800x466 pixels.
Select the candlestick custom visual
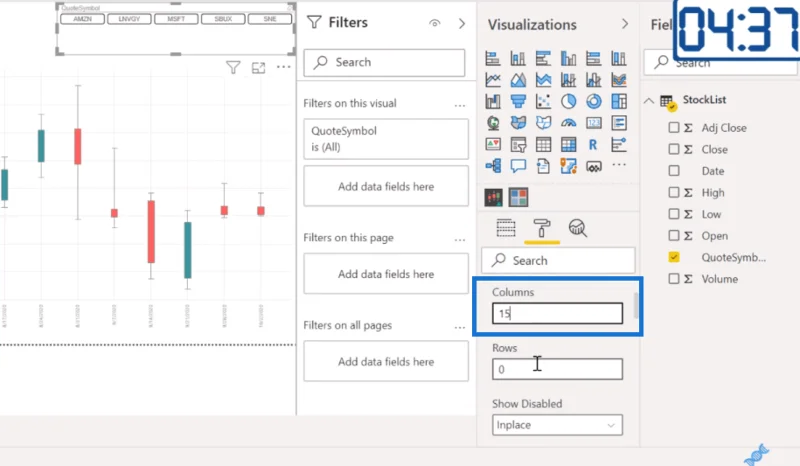click(493, 197)
